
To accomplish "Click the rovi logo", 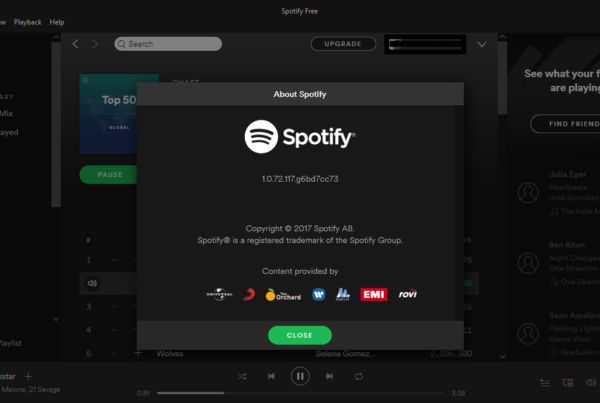I will (x=408, y=294).
